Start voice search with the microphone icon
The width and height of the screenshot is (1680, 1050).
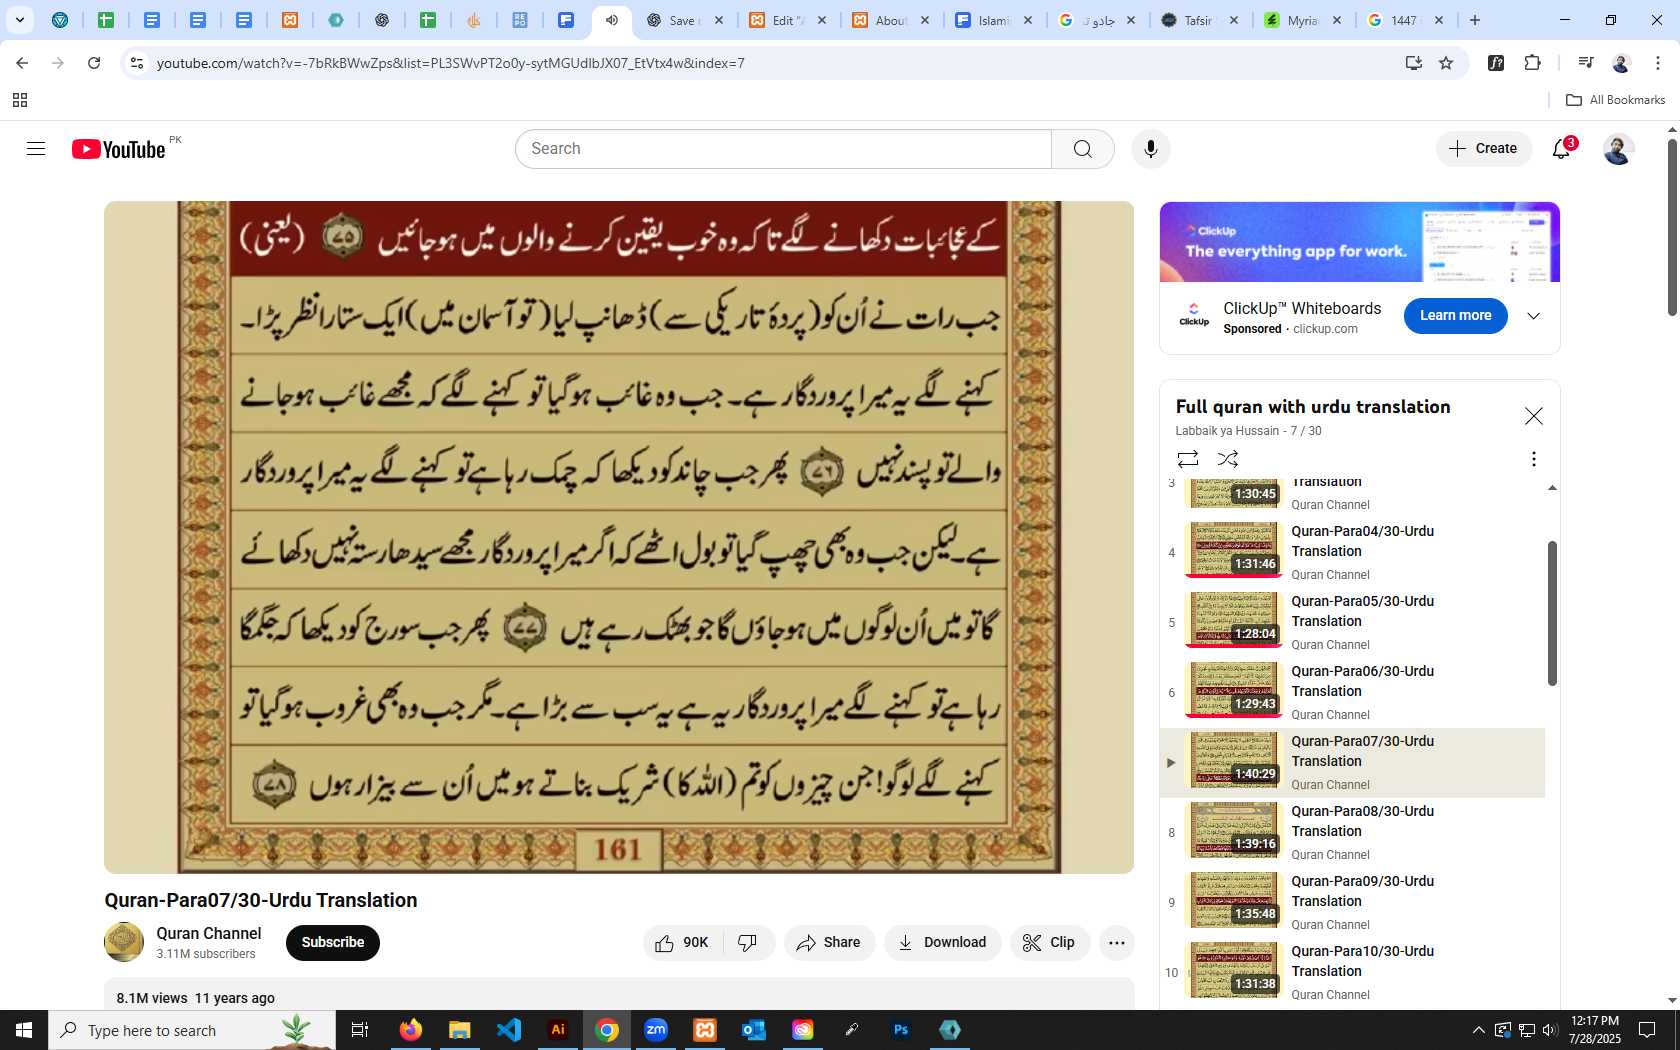point(1151,149)
